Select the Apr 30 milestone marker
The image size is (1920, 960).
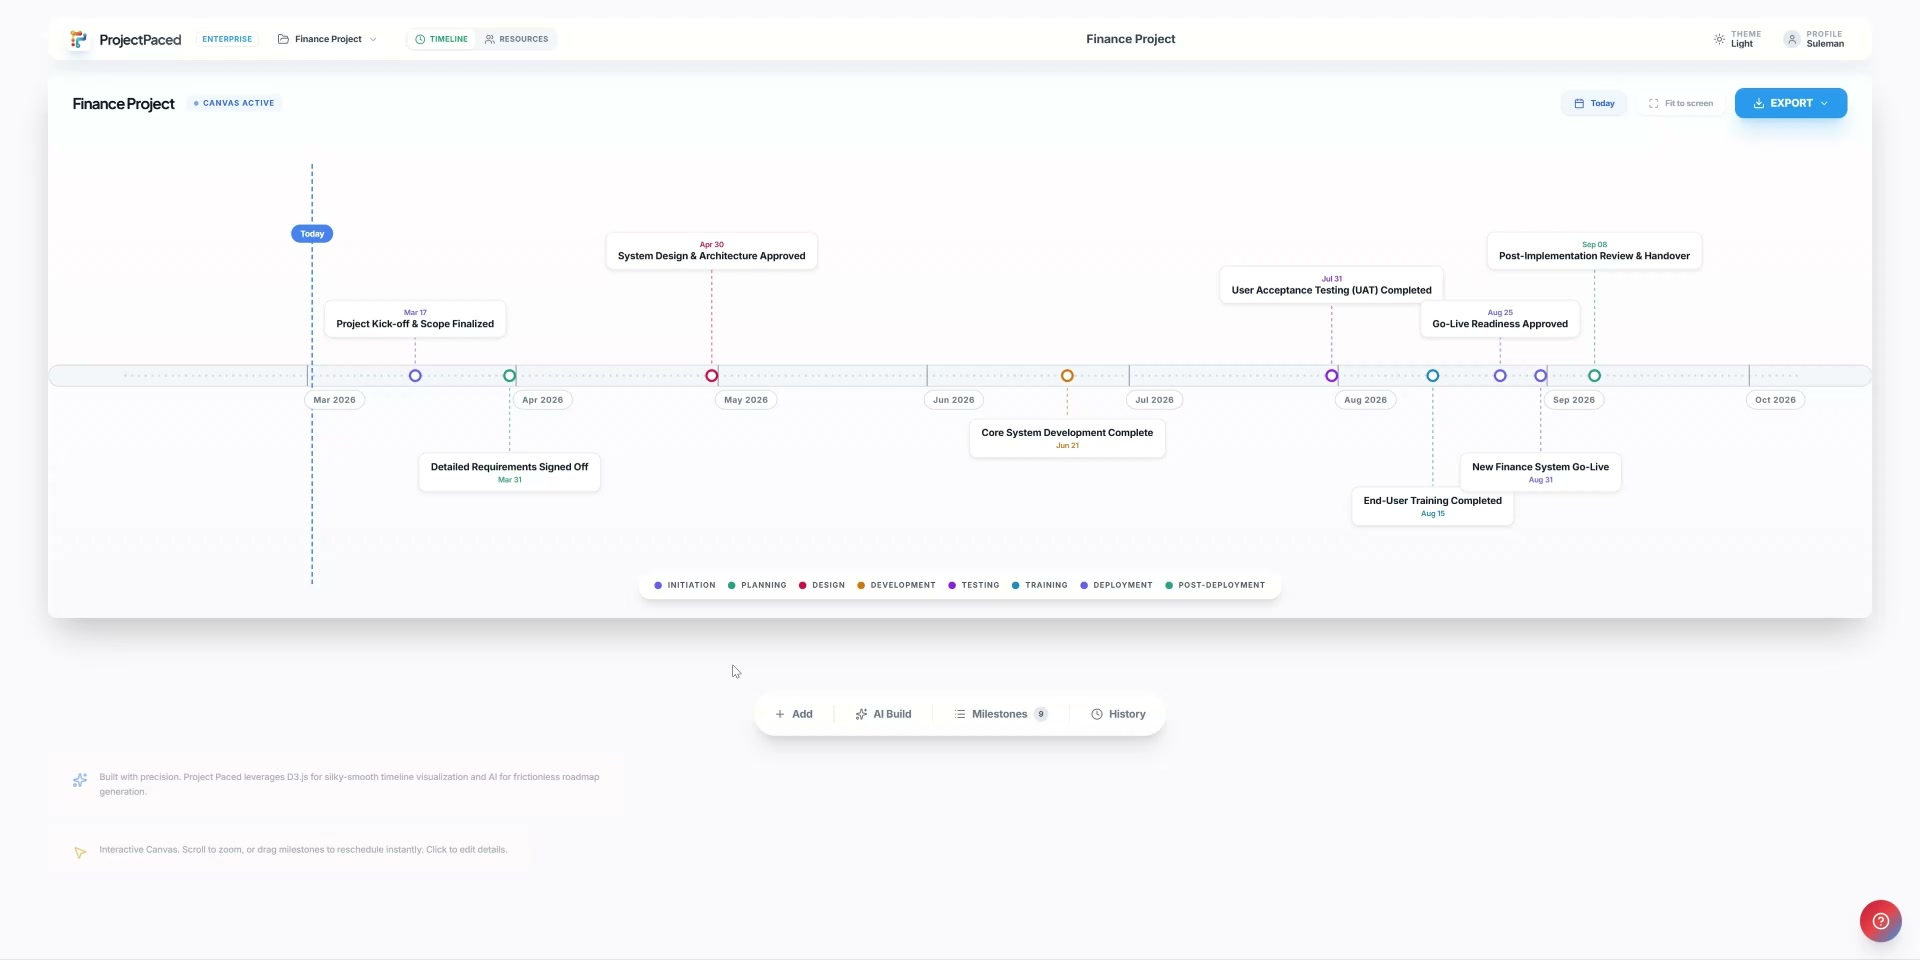point(712,376)
